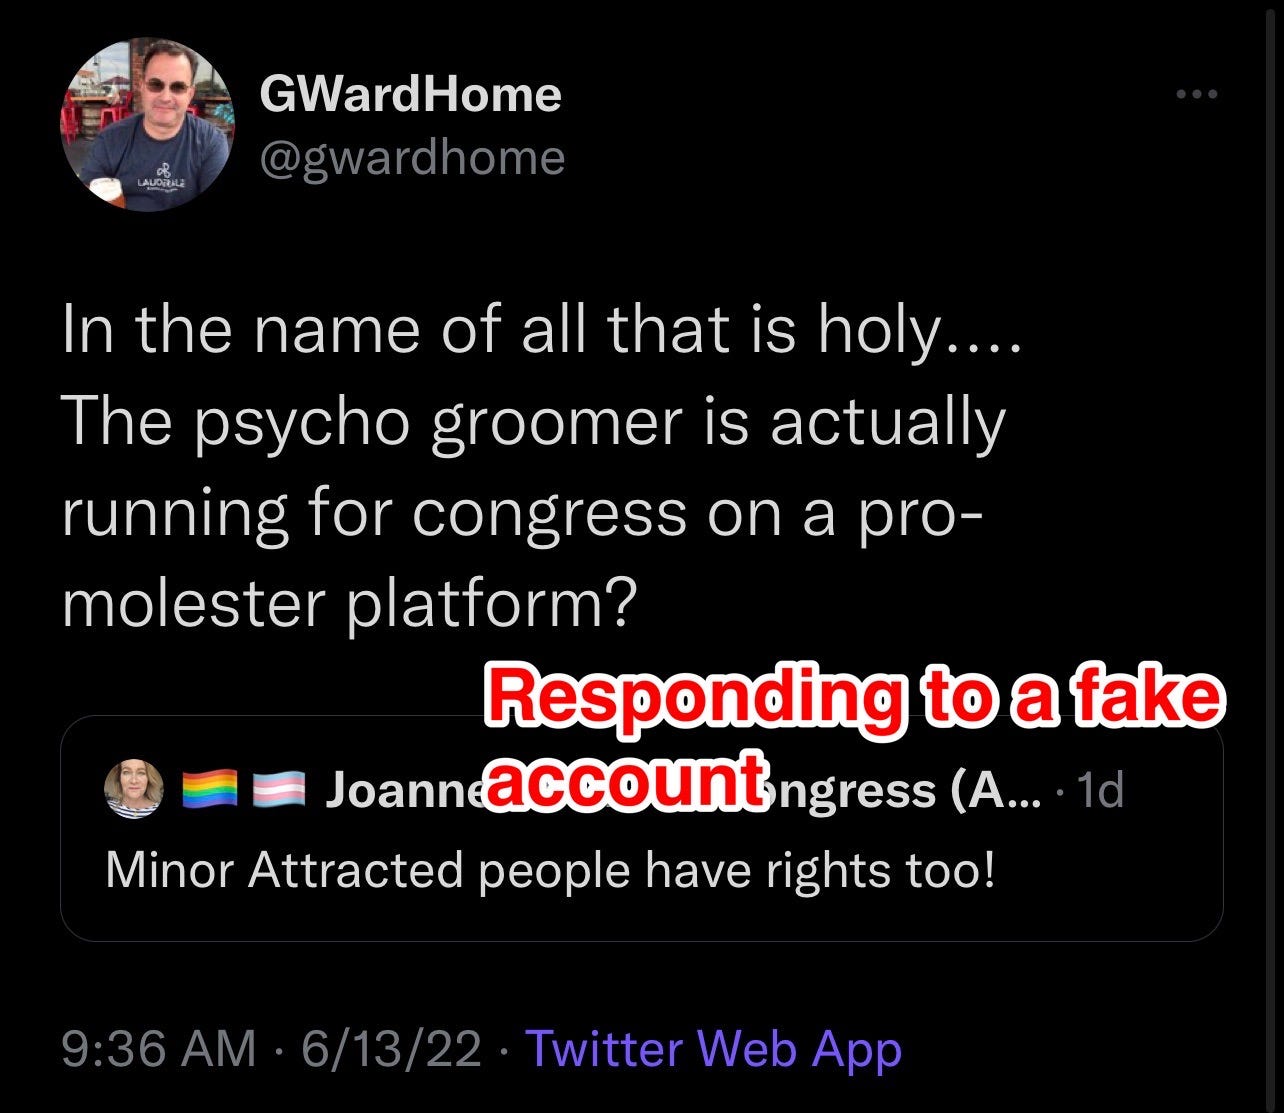1284x1113 pixels.
Task: Open quoted tweet 'Minor Attracted people' text
Action: pyautogui.click(x=551, y=870)
